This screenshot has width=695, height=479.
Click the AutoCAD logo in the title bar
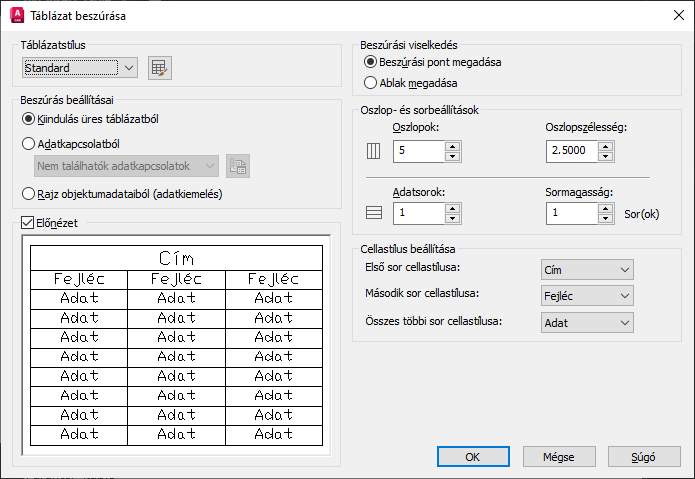click(x=16, y=16)
